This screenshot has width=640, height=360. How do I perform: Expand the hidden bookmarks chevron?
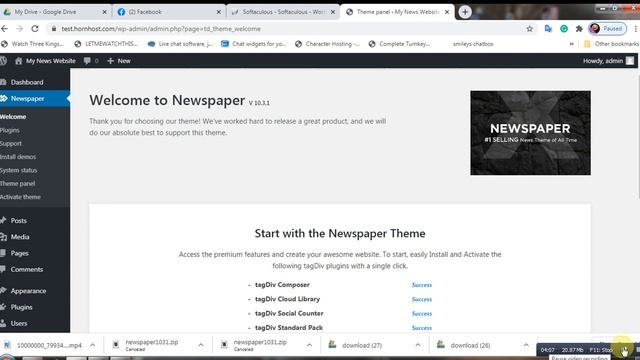[x=571, y=44]
